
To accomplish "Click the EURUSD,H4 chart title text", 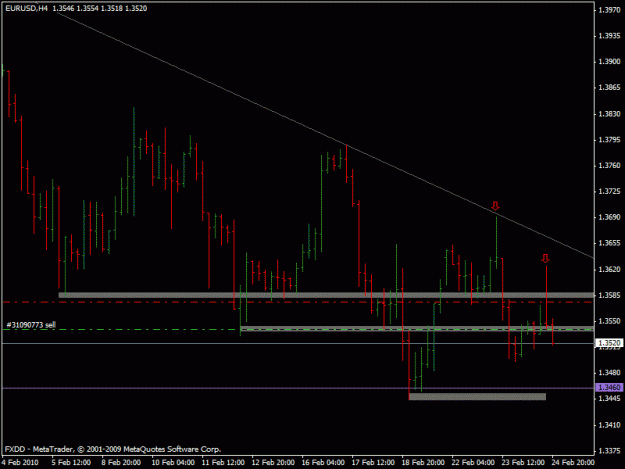I will click(x=26, y=8).
